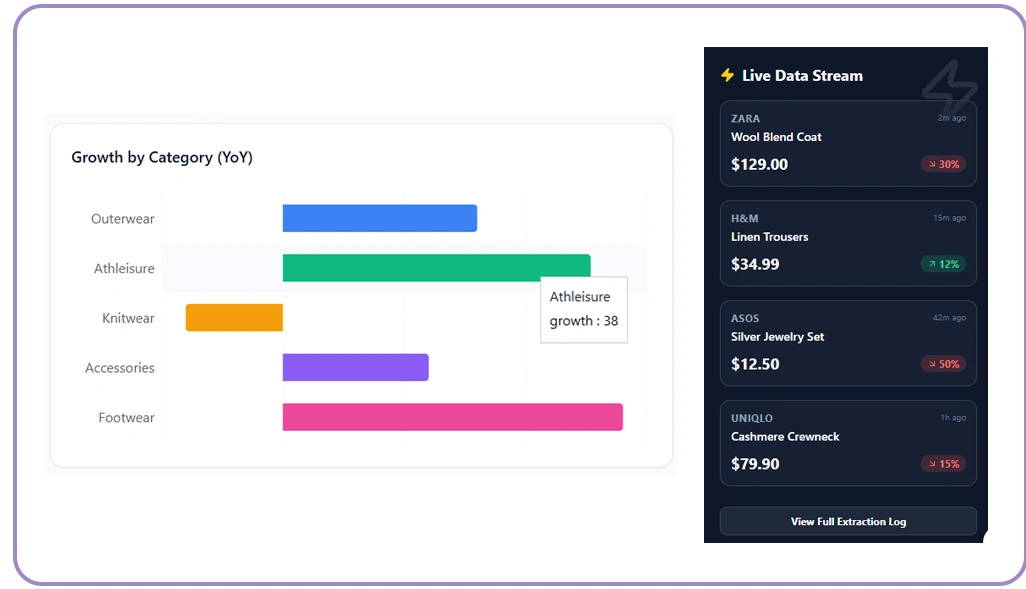Image resolution: width=1026 pixels, height=589 pixels.
Task: Click the 15% decline badge for Cashmere Crewneck
Action: coord(941,464)
